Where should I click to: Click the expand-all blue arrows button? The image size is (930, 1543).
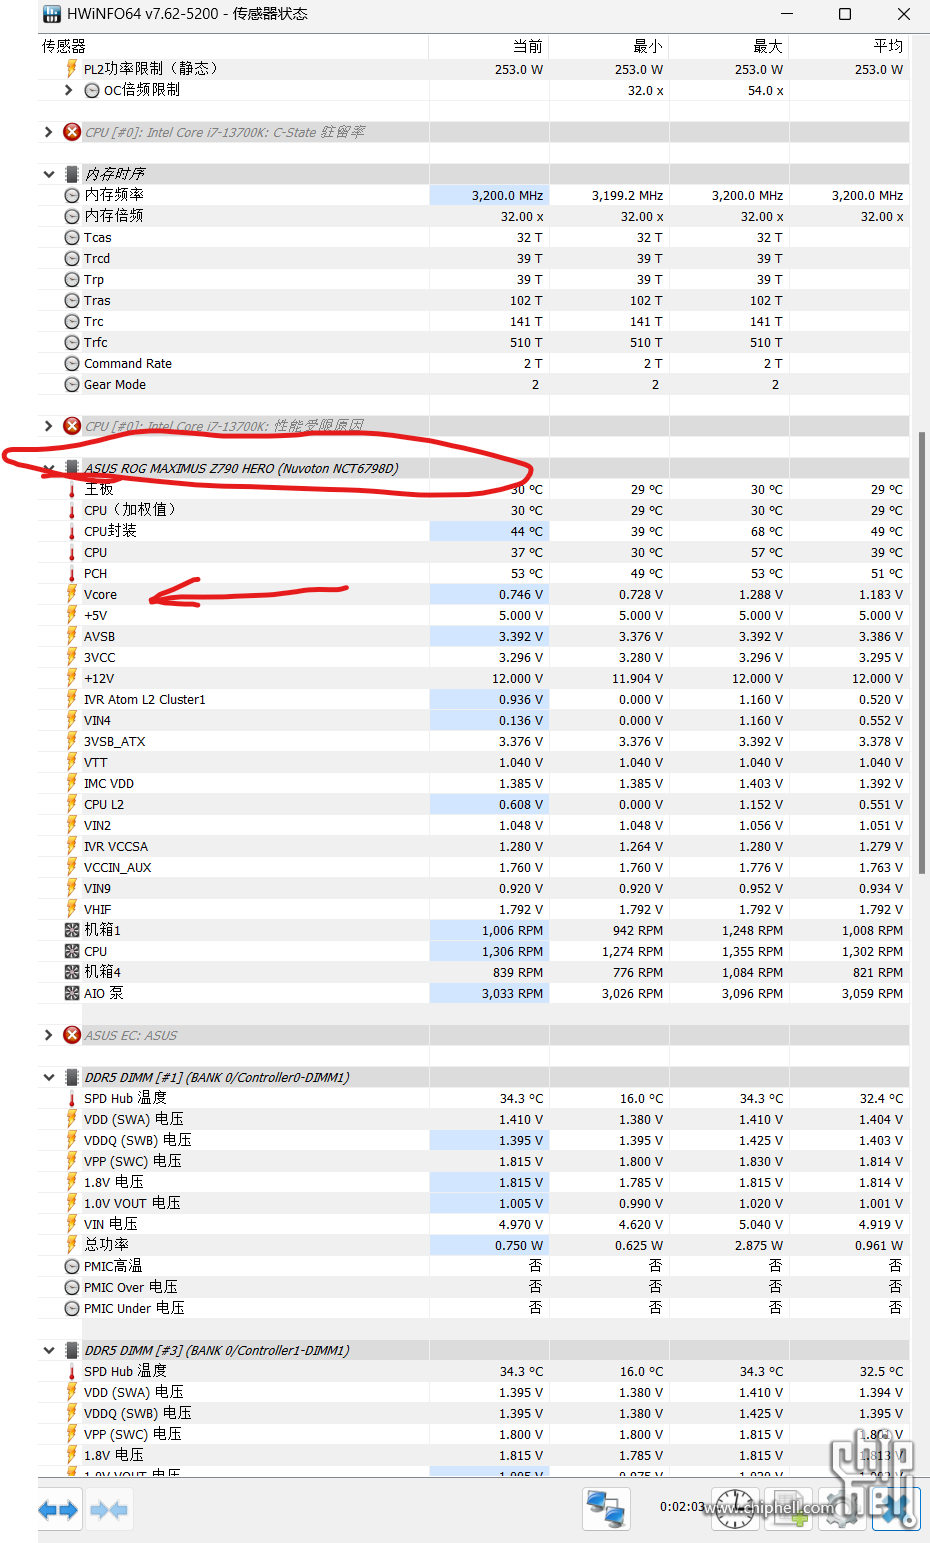click(58, 1510)
